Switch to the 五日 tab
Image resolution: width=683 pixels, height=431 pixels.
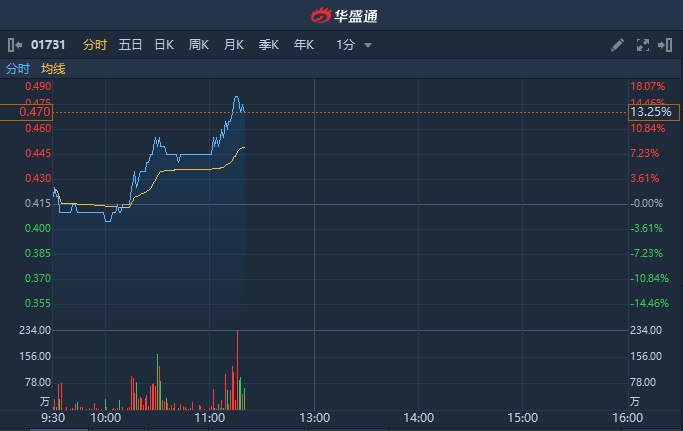click(x=130, y=45)
